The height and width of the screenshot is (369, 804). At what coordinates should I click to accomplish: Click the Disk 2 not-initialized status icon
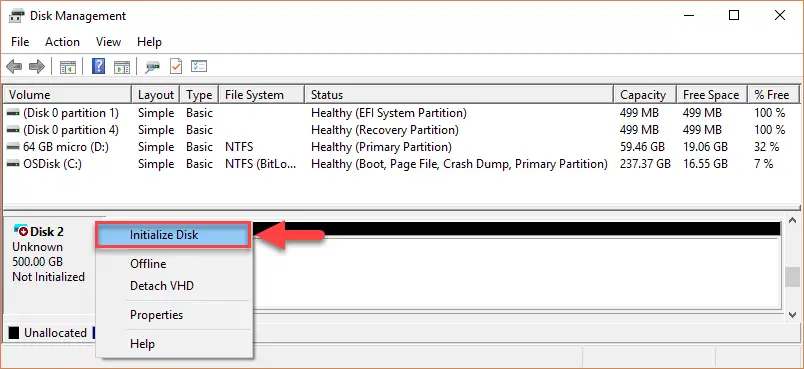[x=22, y=230]
